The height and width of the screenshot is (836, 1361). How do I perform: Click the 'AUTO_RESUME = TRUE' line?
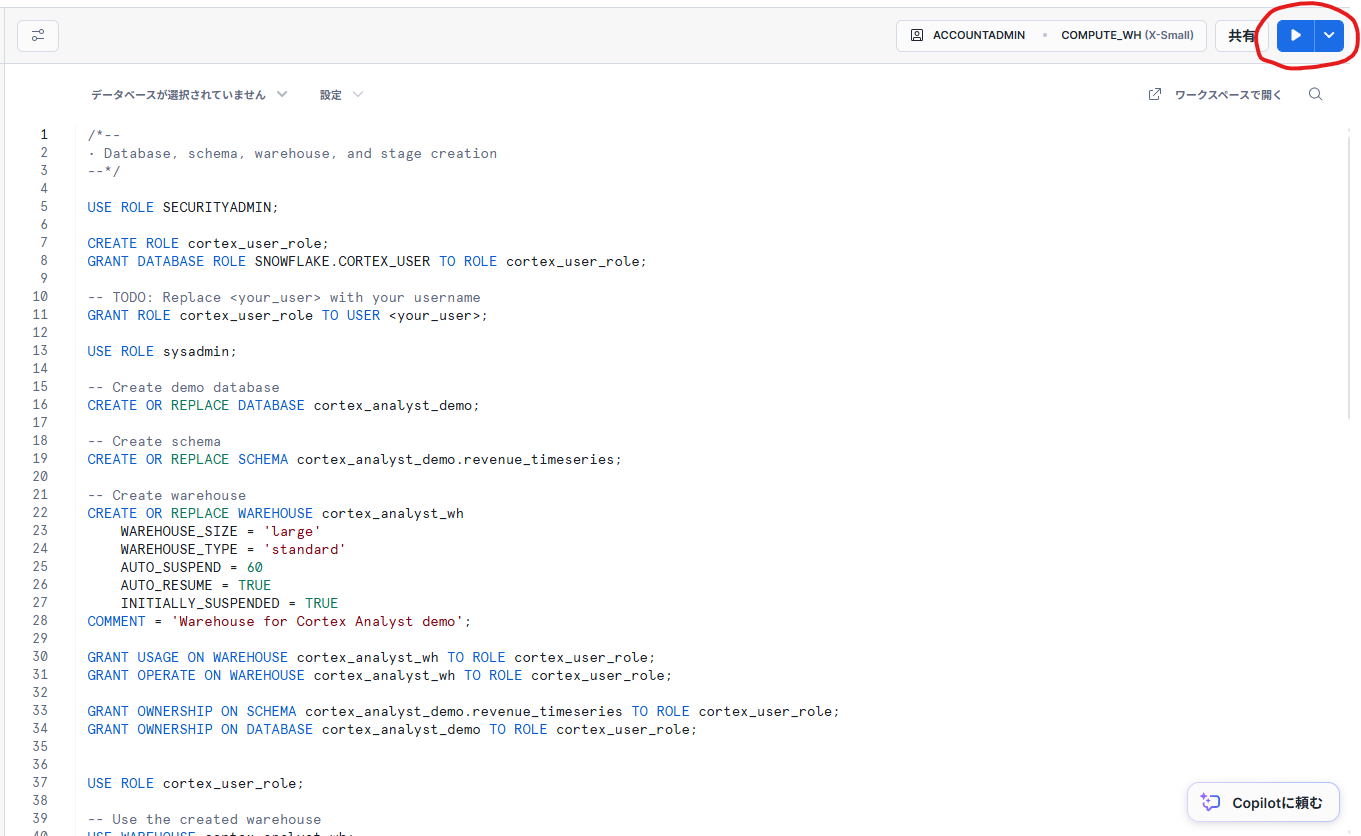coord(196,585)
